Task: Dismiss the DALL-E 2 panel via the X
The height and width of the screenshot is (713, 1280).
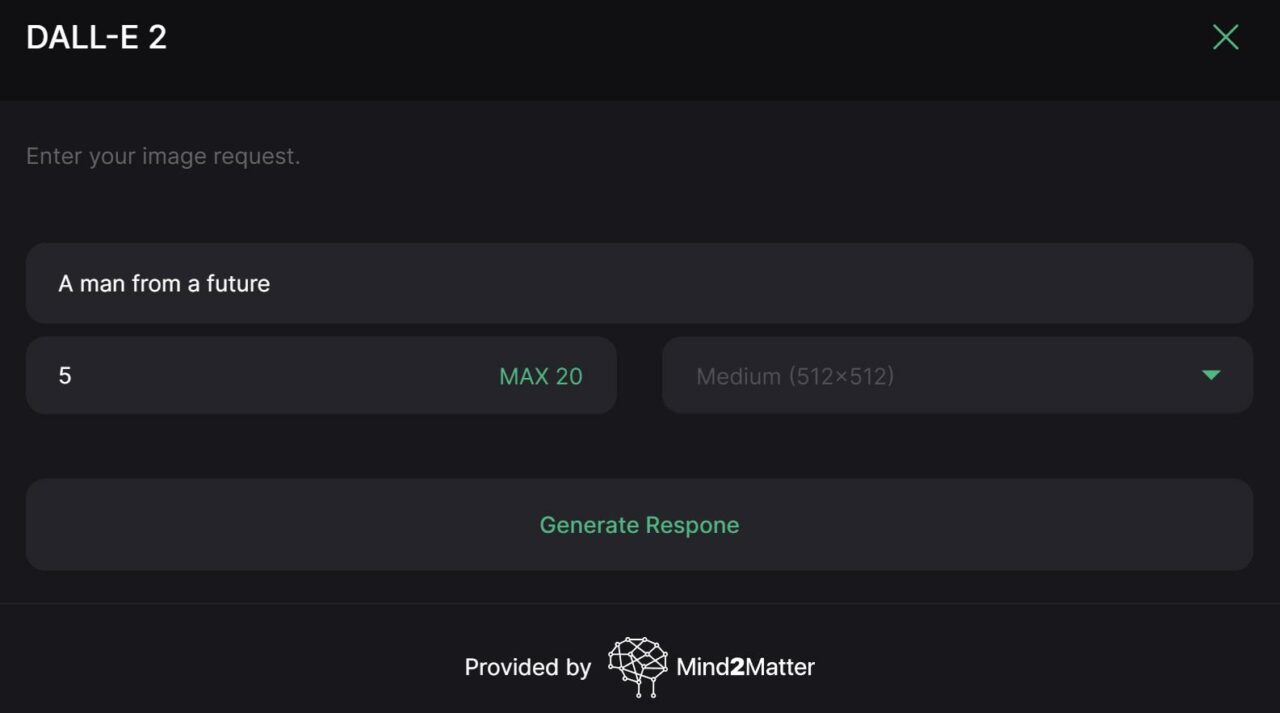Action: tap(1225, 36)
